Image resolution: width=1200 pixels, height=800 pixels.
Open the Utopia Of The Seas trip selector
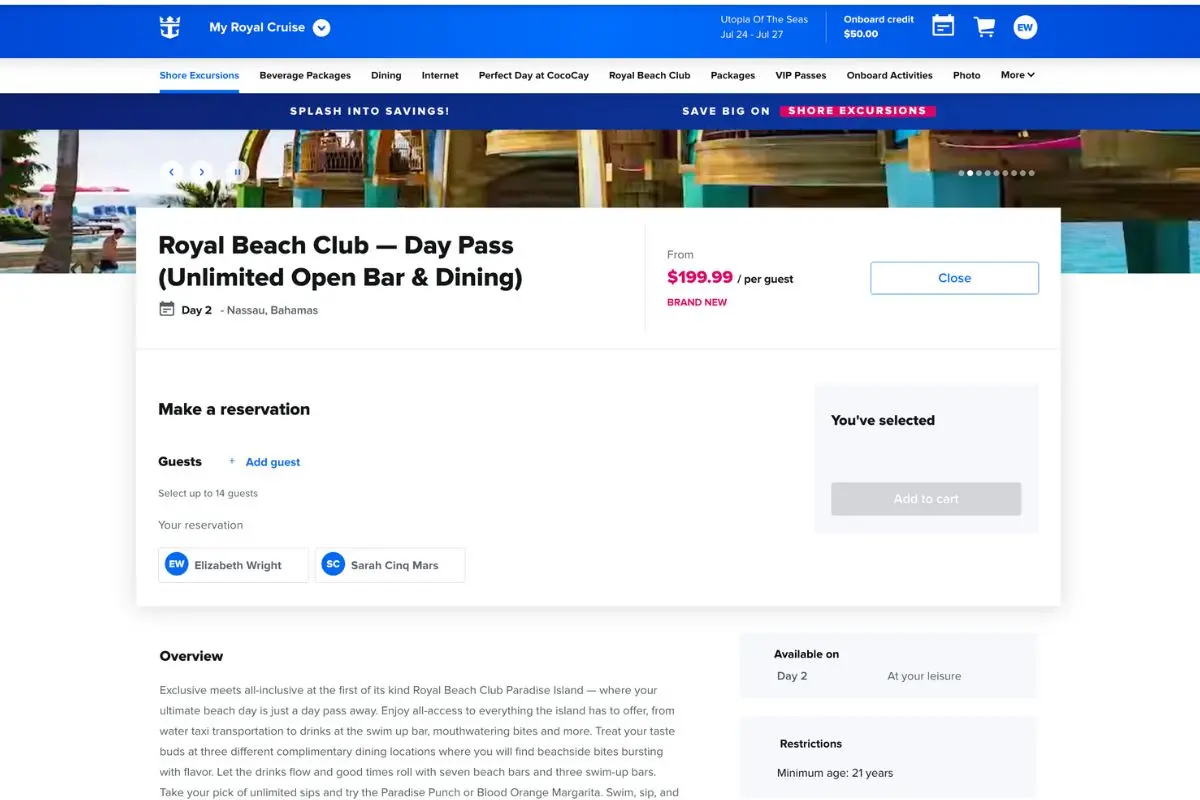(x=765, y=25)
